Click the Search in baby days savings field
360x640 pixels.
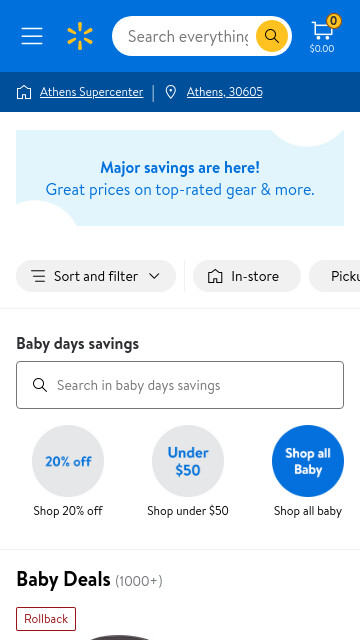[180, 385]
